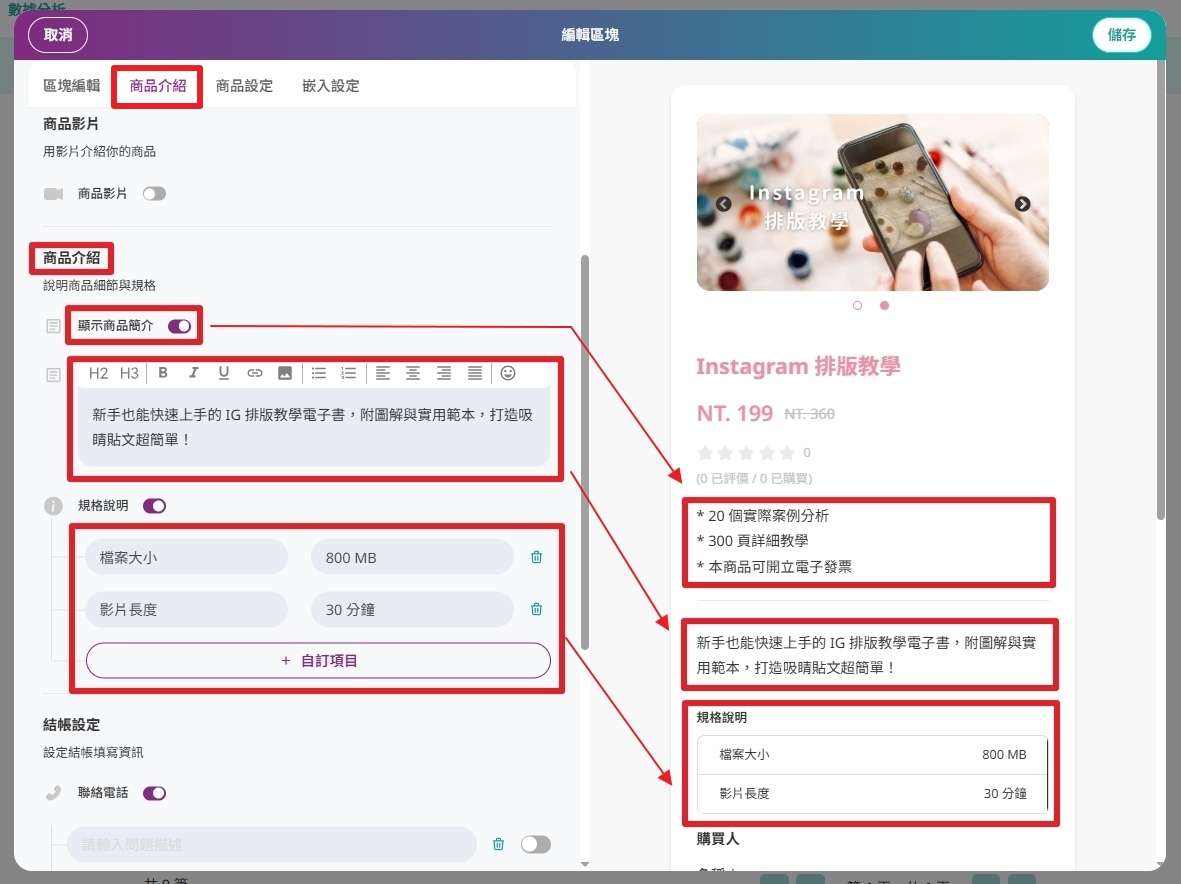Toggle italic formatting in the editor
Screen dimensions: 1181x884
point(194,373)
